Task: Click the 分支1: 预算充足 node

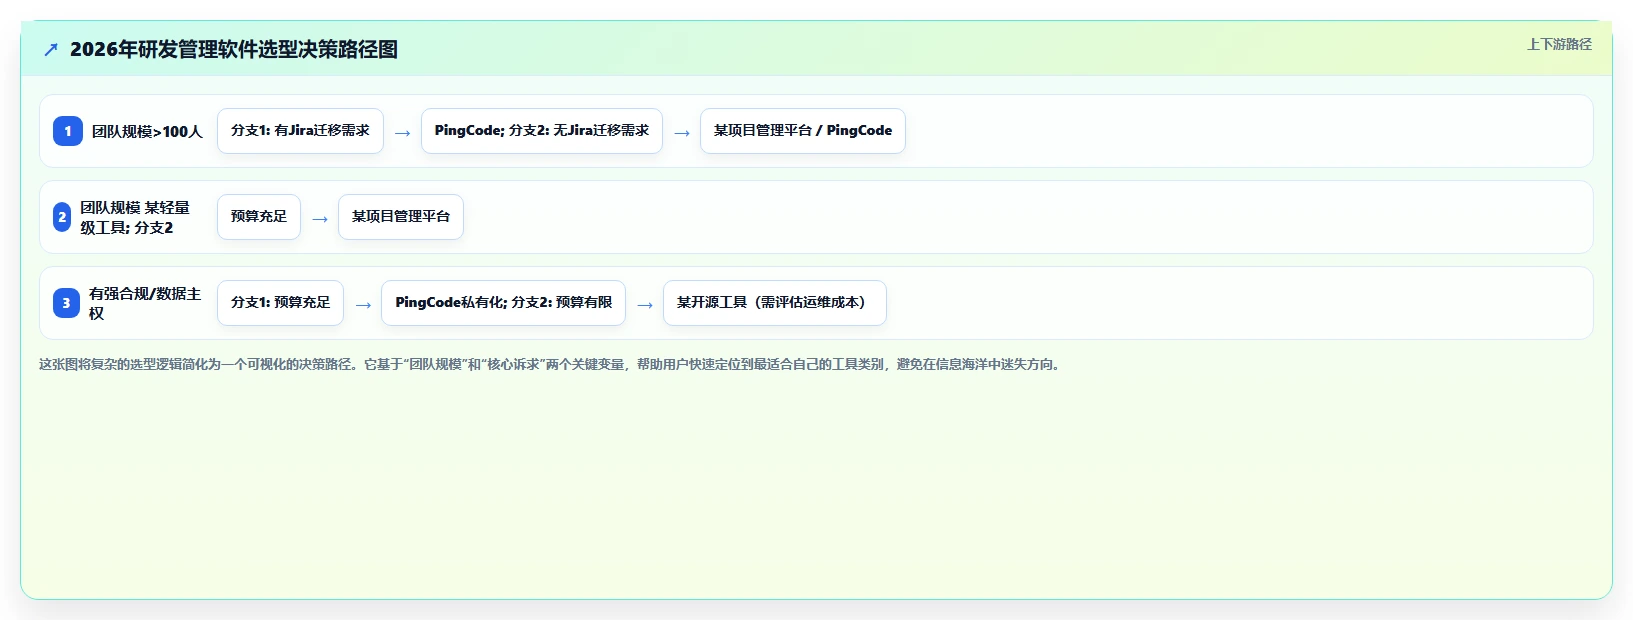Action: click(280, 303)
